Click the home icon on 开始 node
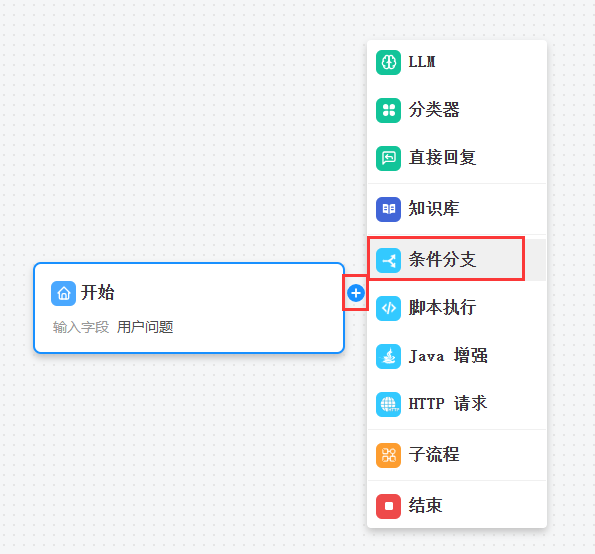 [63, 293]
